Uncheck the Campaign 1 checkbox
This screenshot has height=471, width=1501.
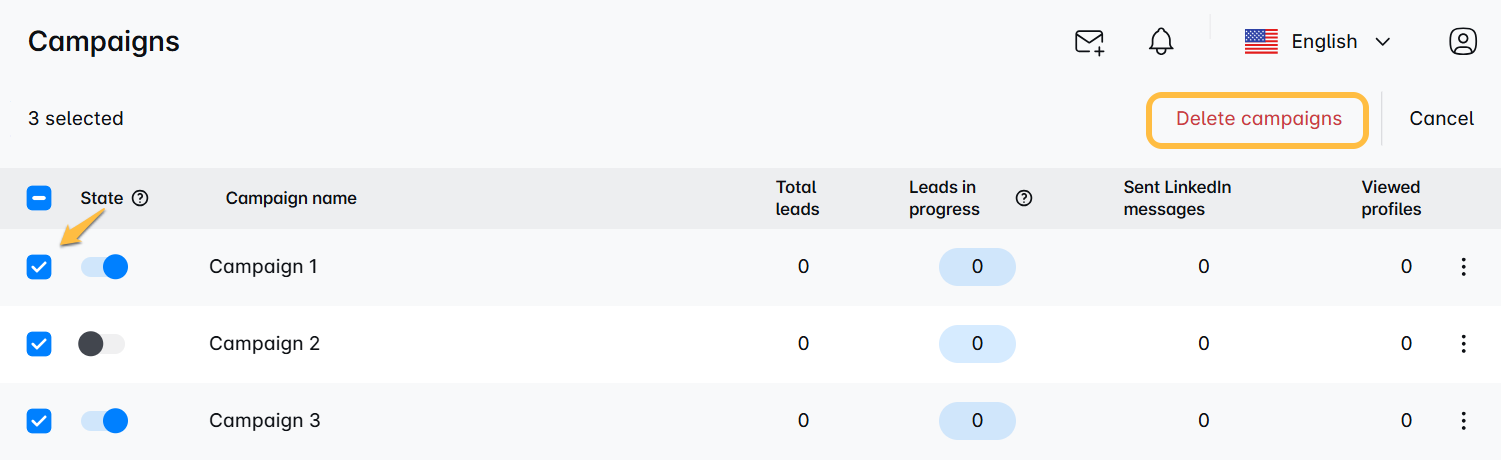(39, 267)
